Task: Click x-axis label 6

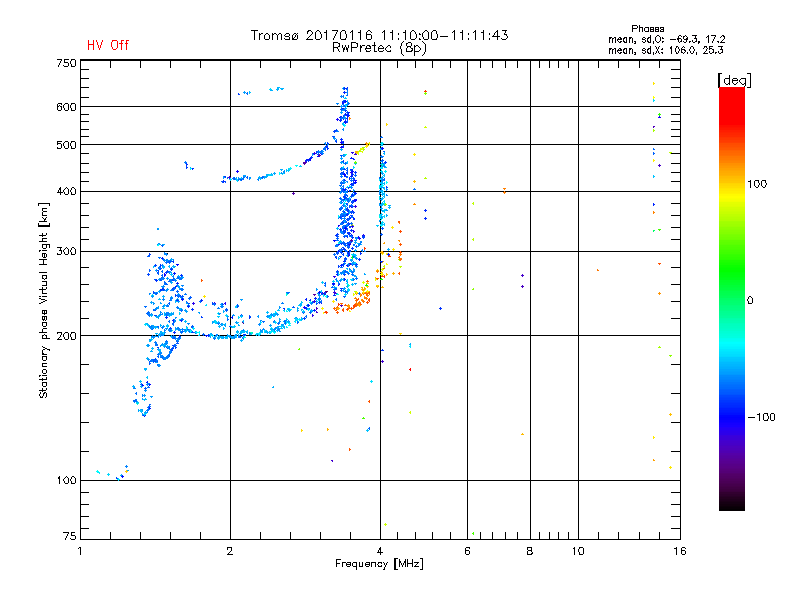Action: point(467,551)
